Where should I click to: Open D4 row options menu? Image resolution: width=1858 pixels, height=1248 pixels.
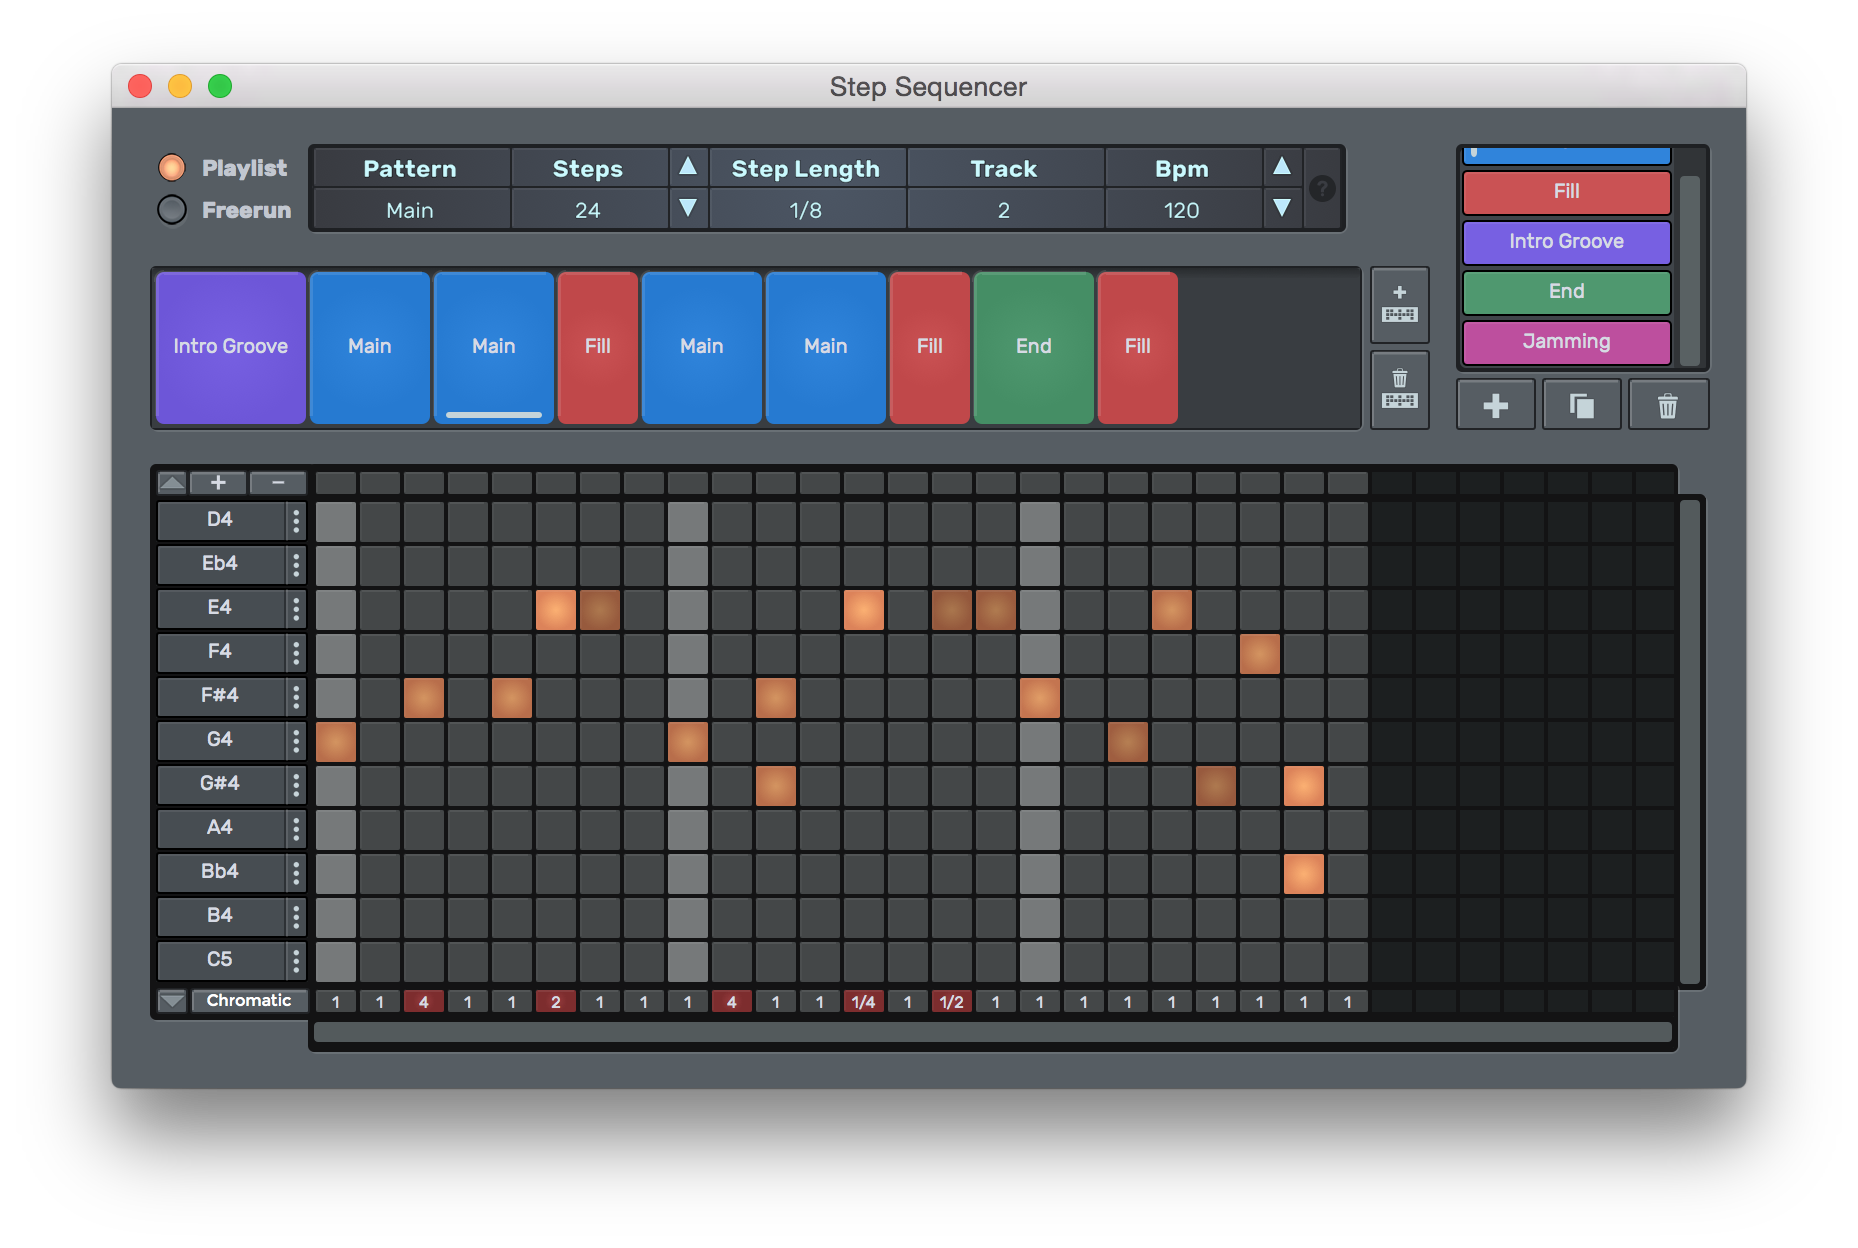click(x=296, y=520)
